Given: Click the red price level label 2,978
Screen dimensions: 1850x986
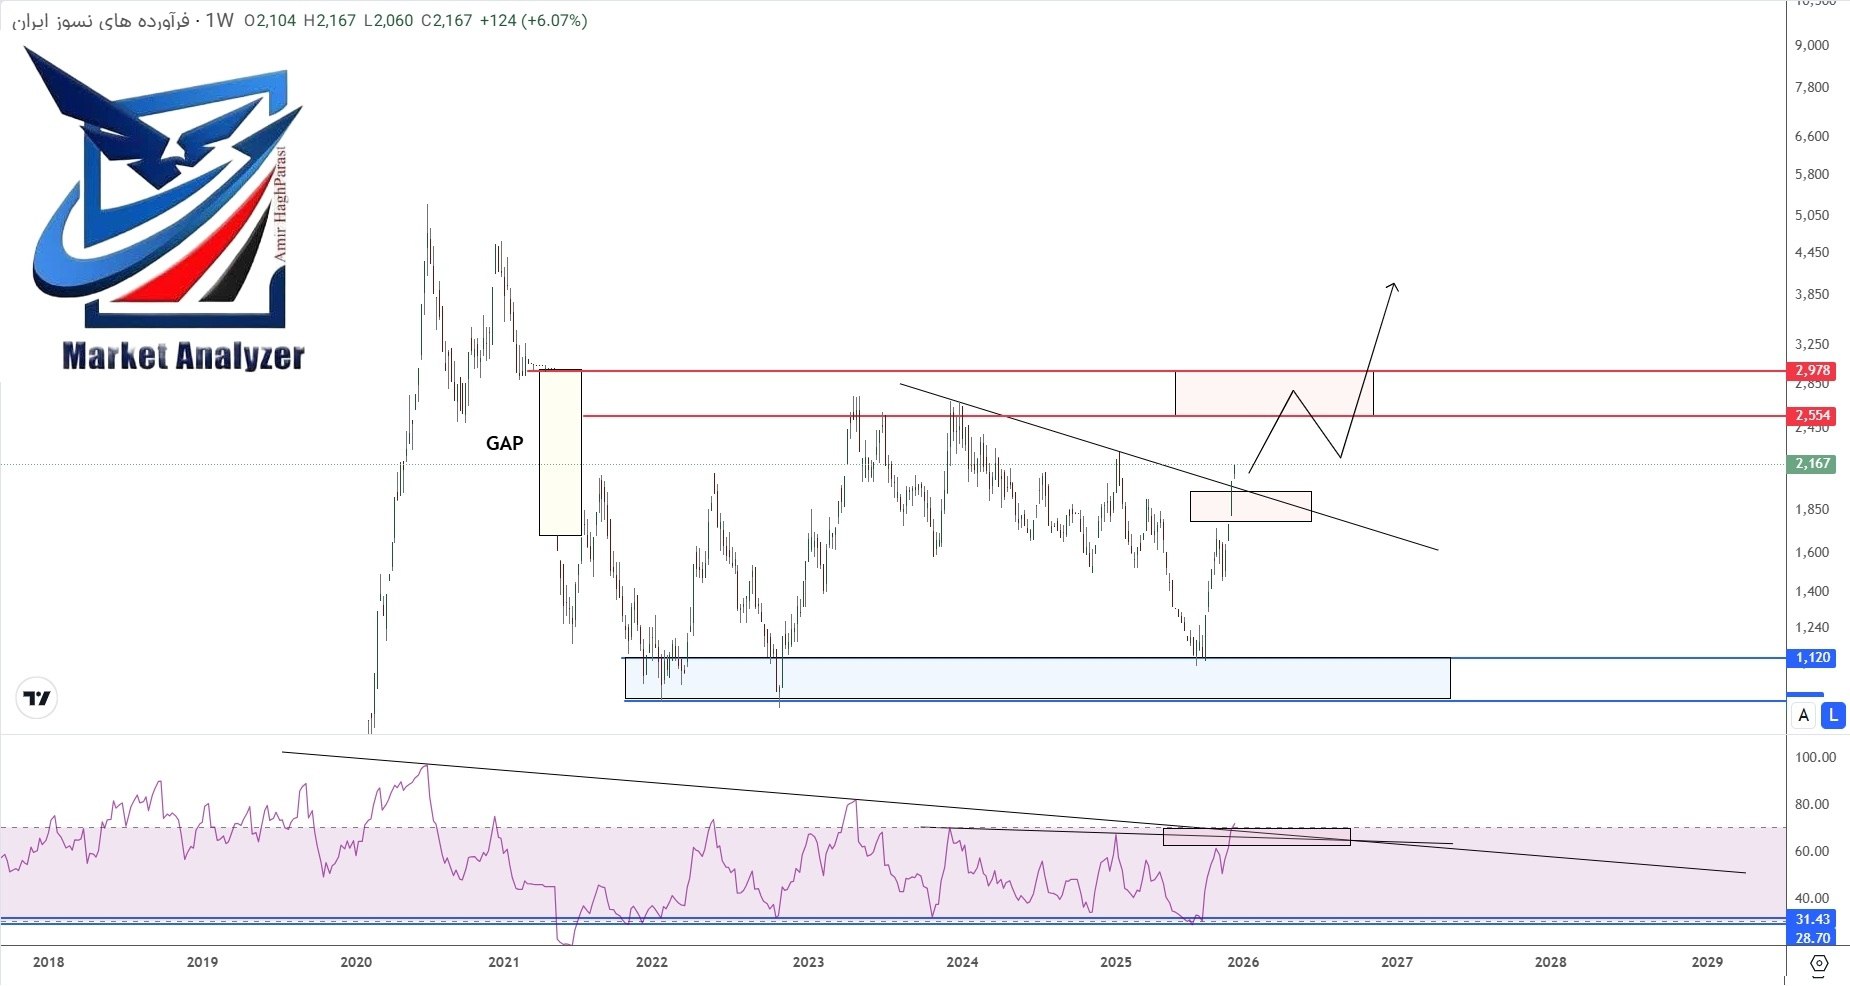Looking at the screenshot, I should [x=1813, y=371].
